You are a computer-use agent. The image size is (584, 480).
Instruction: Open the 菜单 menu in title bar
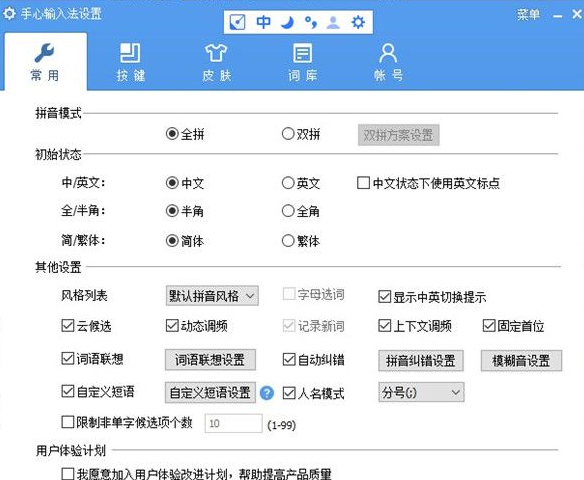pyautogui.click(x=528, y=15)
